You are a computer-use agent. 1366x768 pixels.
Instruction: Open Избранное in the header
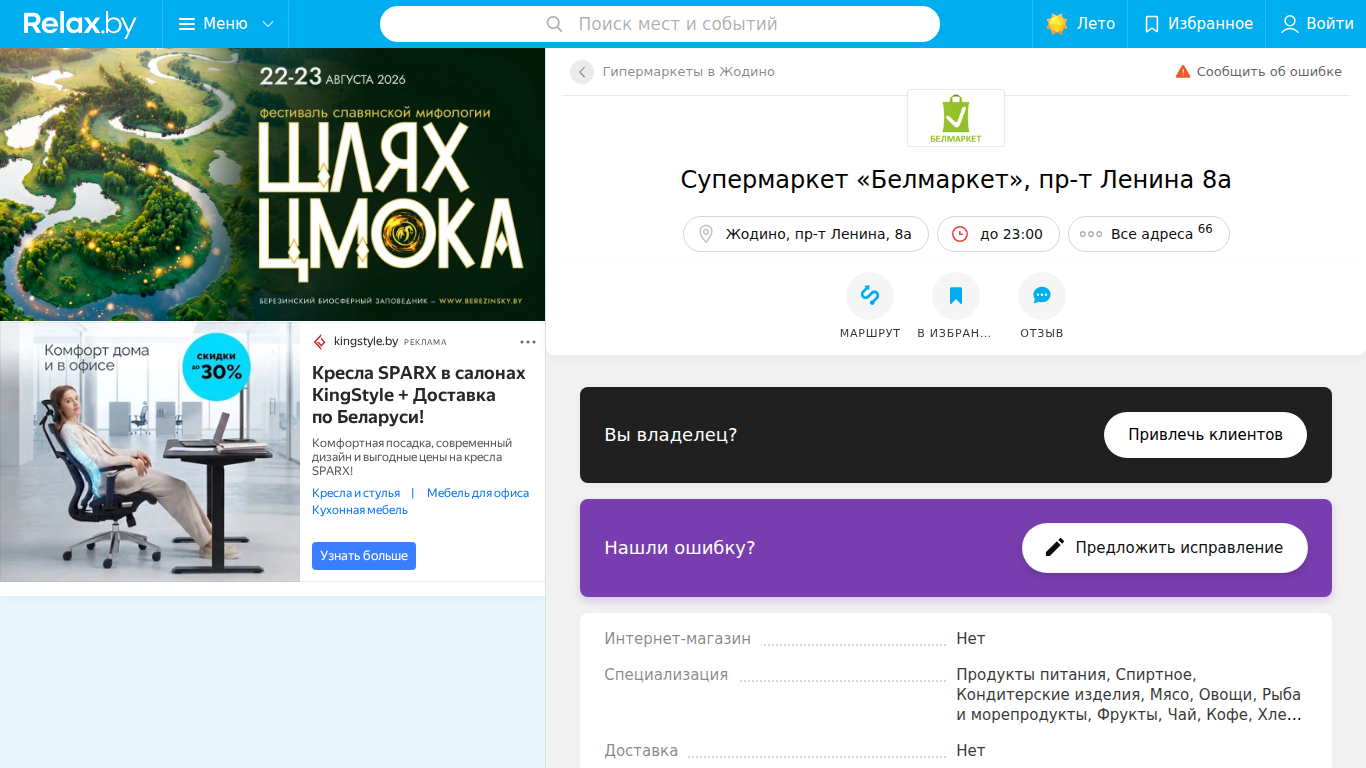click(x=1198, y=24)
